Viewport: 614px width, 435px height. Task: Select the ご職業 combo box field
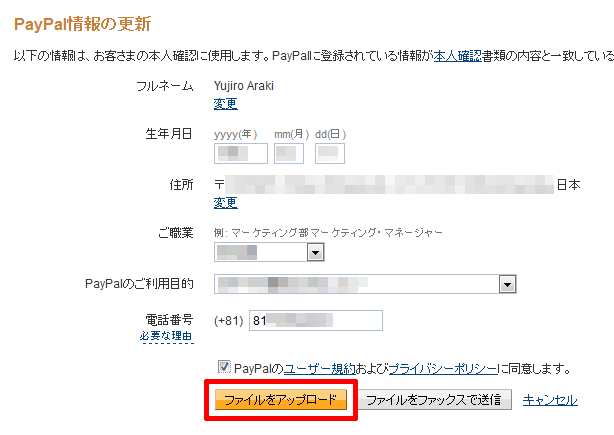pos(269,252)
